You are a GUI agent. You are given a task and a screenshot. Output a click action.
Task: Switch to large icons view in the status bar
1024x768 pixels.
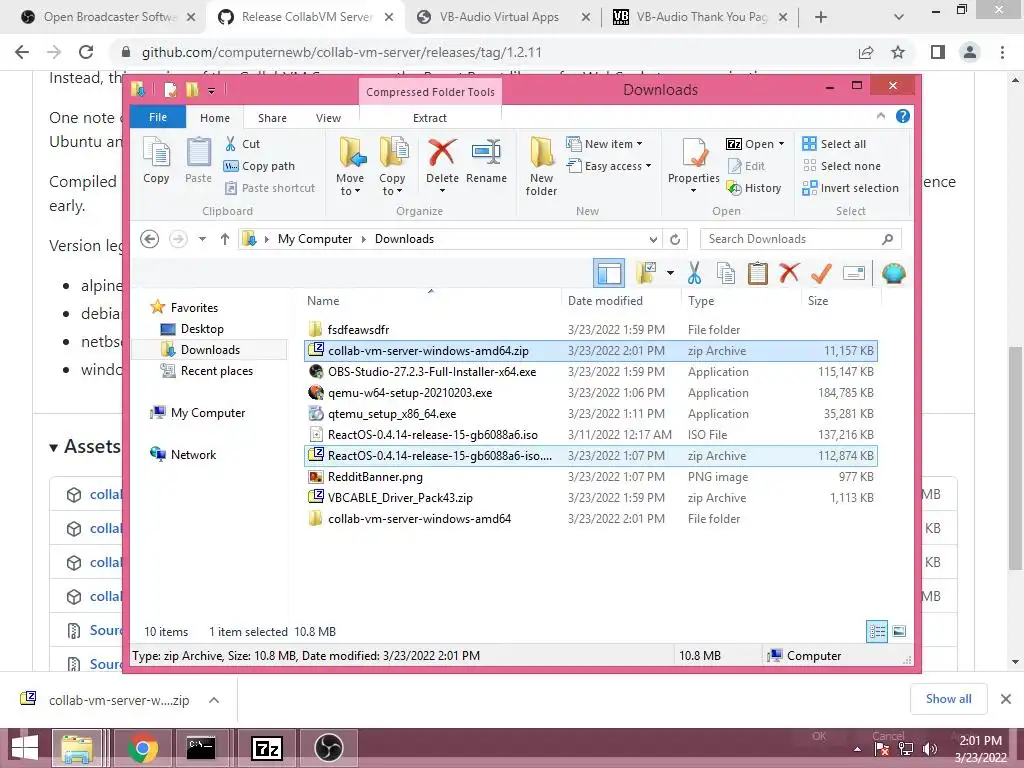click(899, 631)
